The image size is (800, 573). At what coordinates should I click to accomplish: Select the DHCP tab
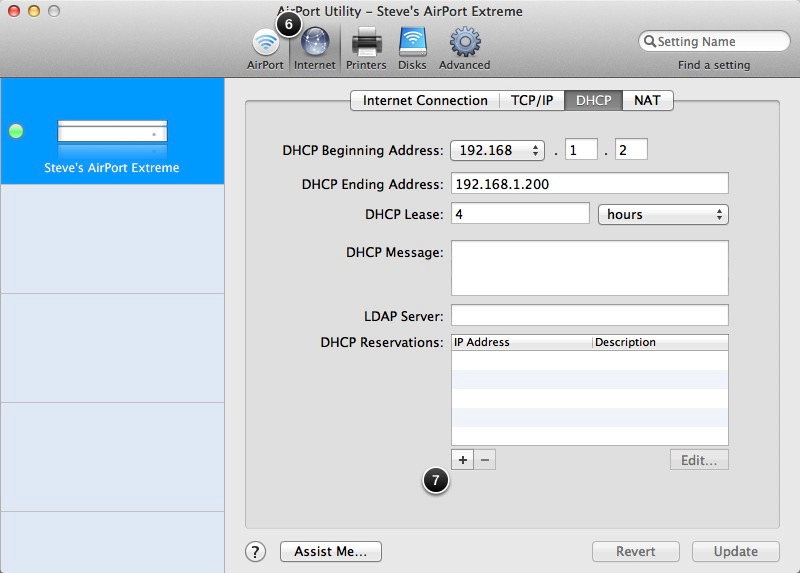(x=593, y=100)
